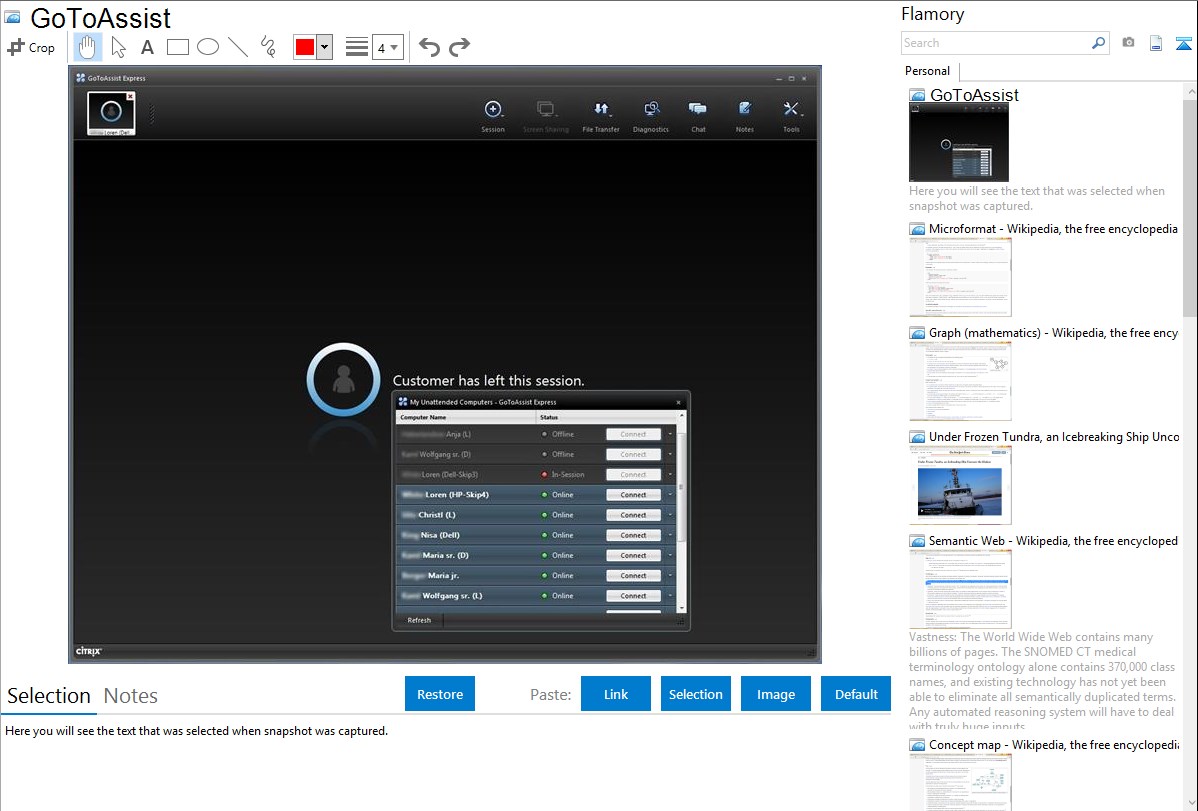Screen dimensions: 1198x811
Task: Click the Flamory snapshot list scrollbar
Action: click(x=1190, y=206)
